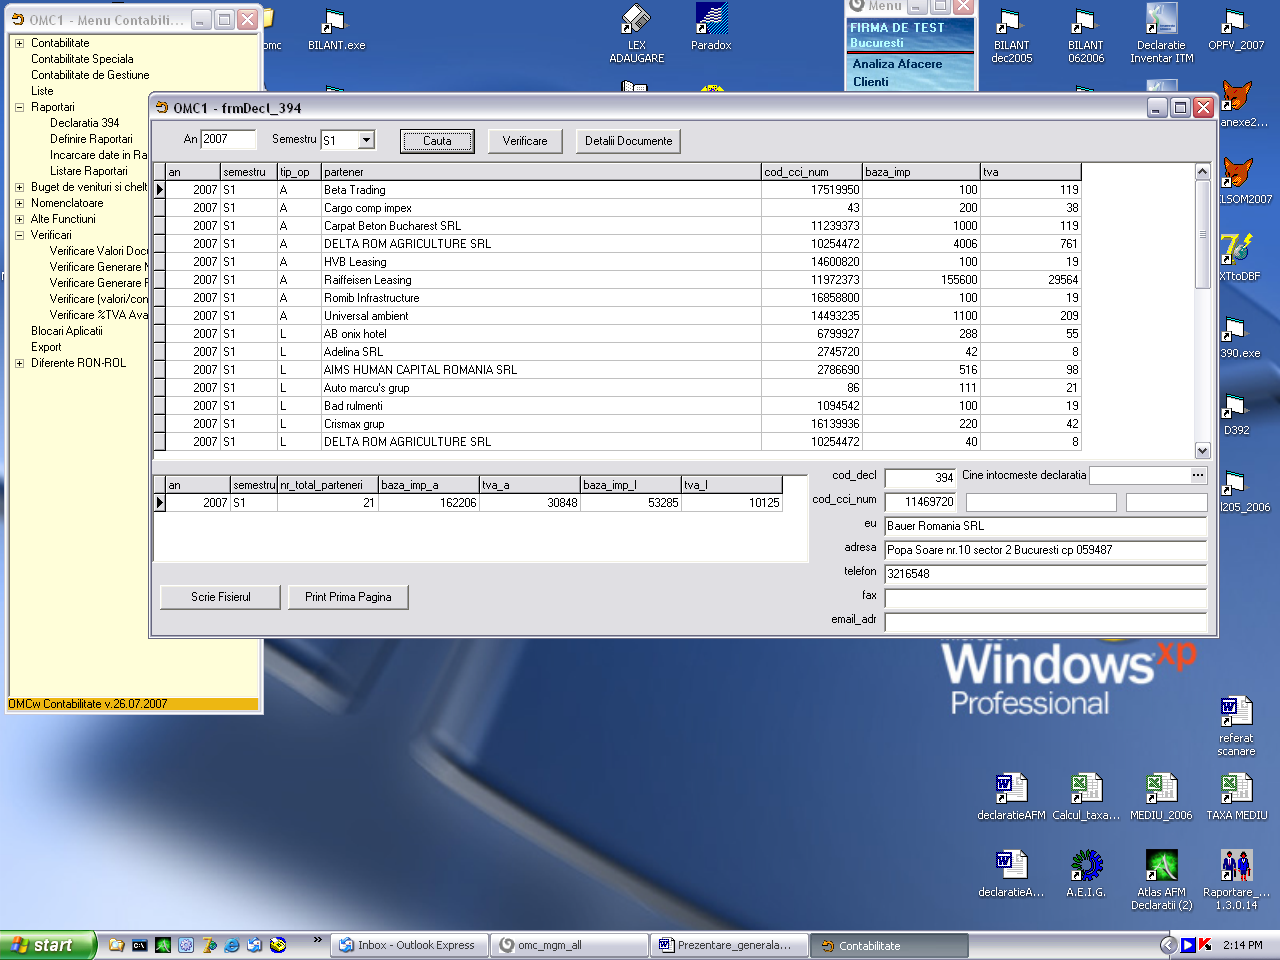This screenshot has width=1280, height=960.
Task: Select the Export tree item
Action: [x=46, y=347]
